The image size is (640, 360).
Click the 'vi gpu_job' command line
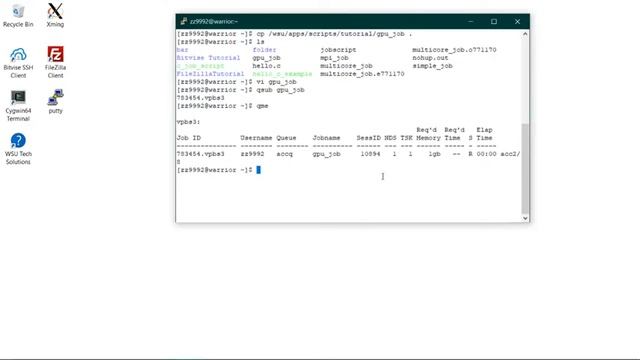click(x=236, y=82)
